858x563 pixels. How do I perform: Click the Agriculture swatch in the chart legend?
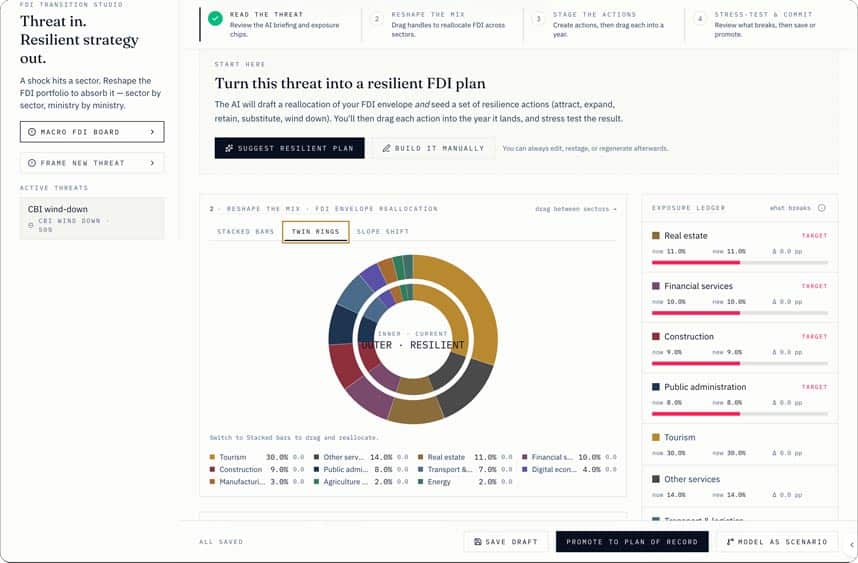pyautogui.click(x=316, y=482)
